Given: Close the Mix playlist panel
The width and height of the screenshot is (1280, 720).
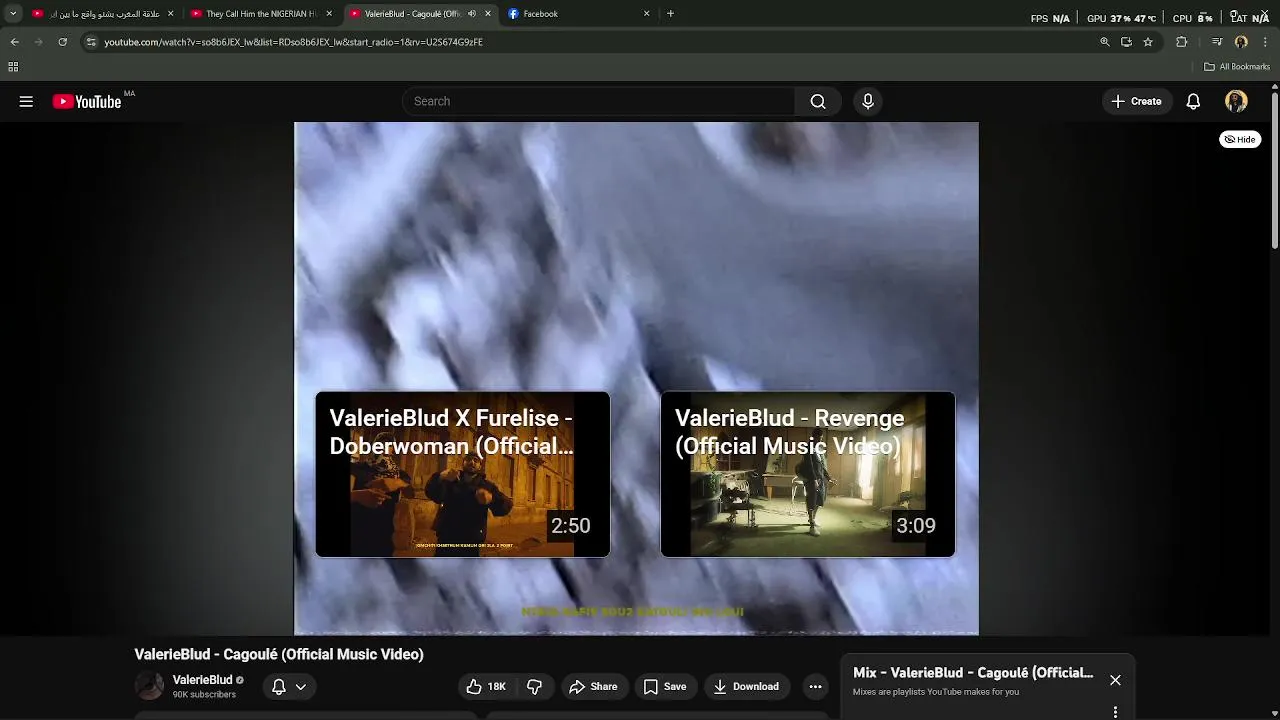Looking at the screenshot, I should [x=1115, y=680].
